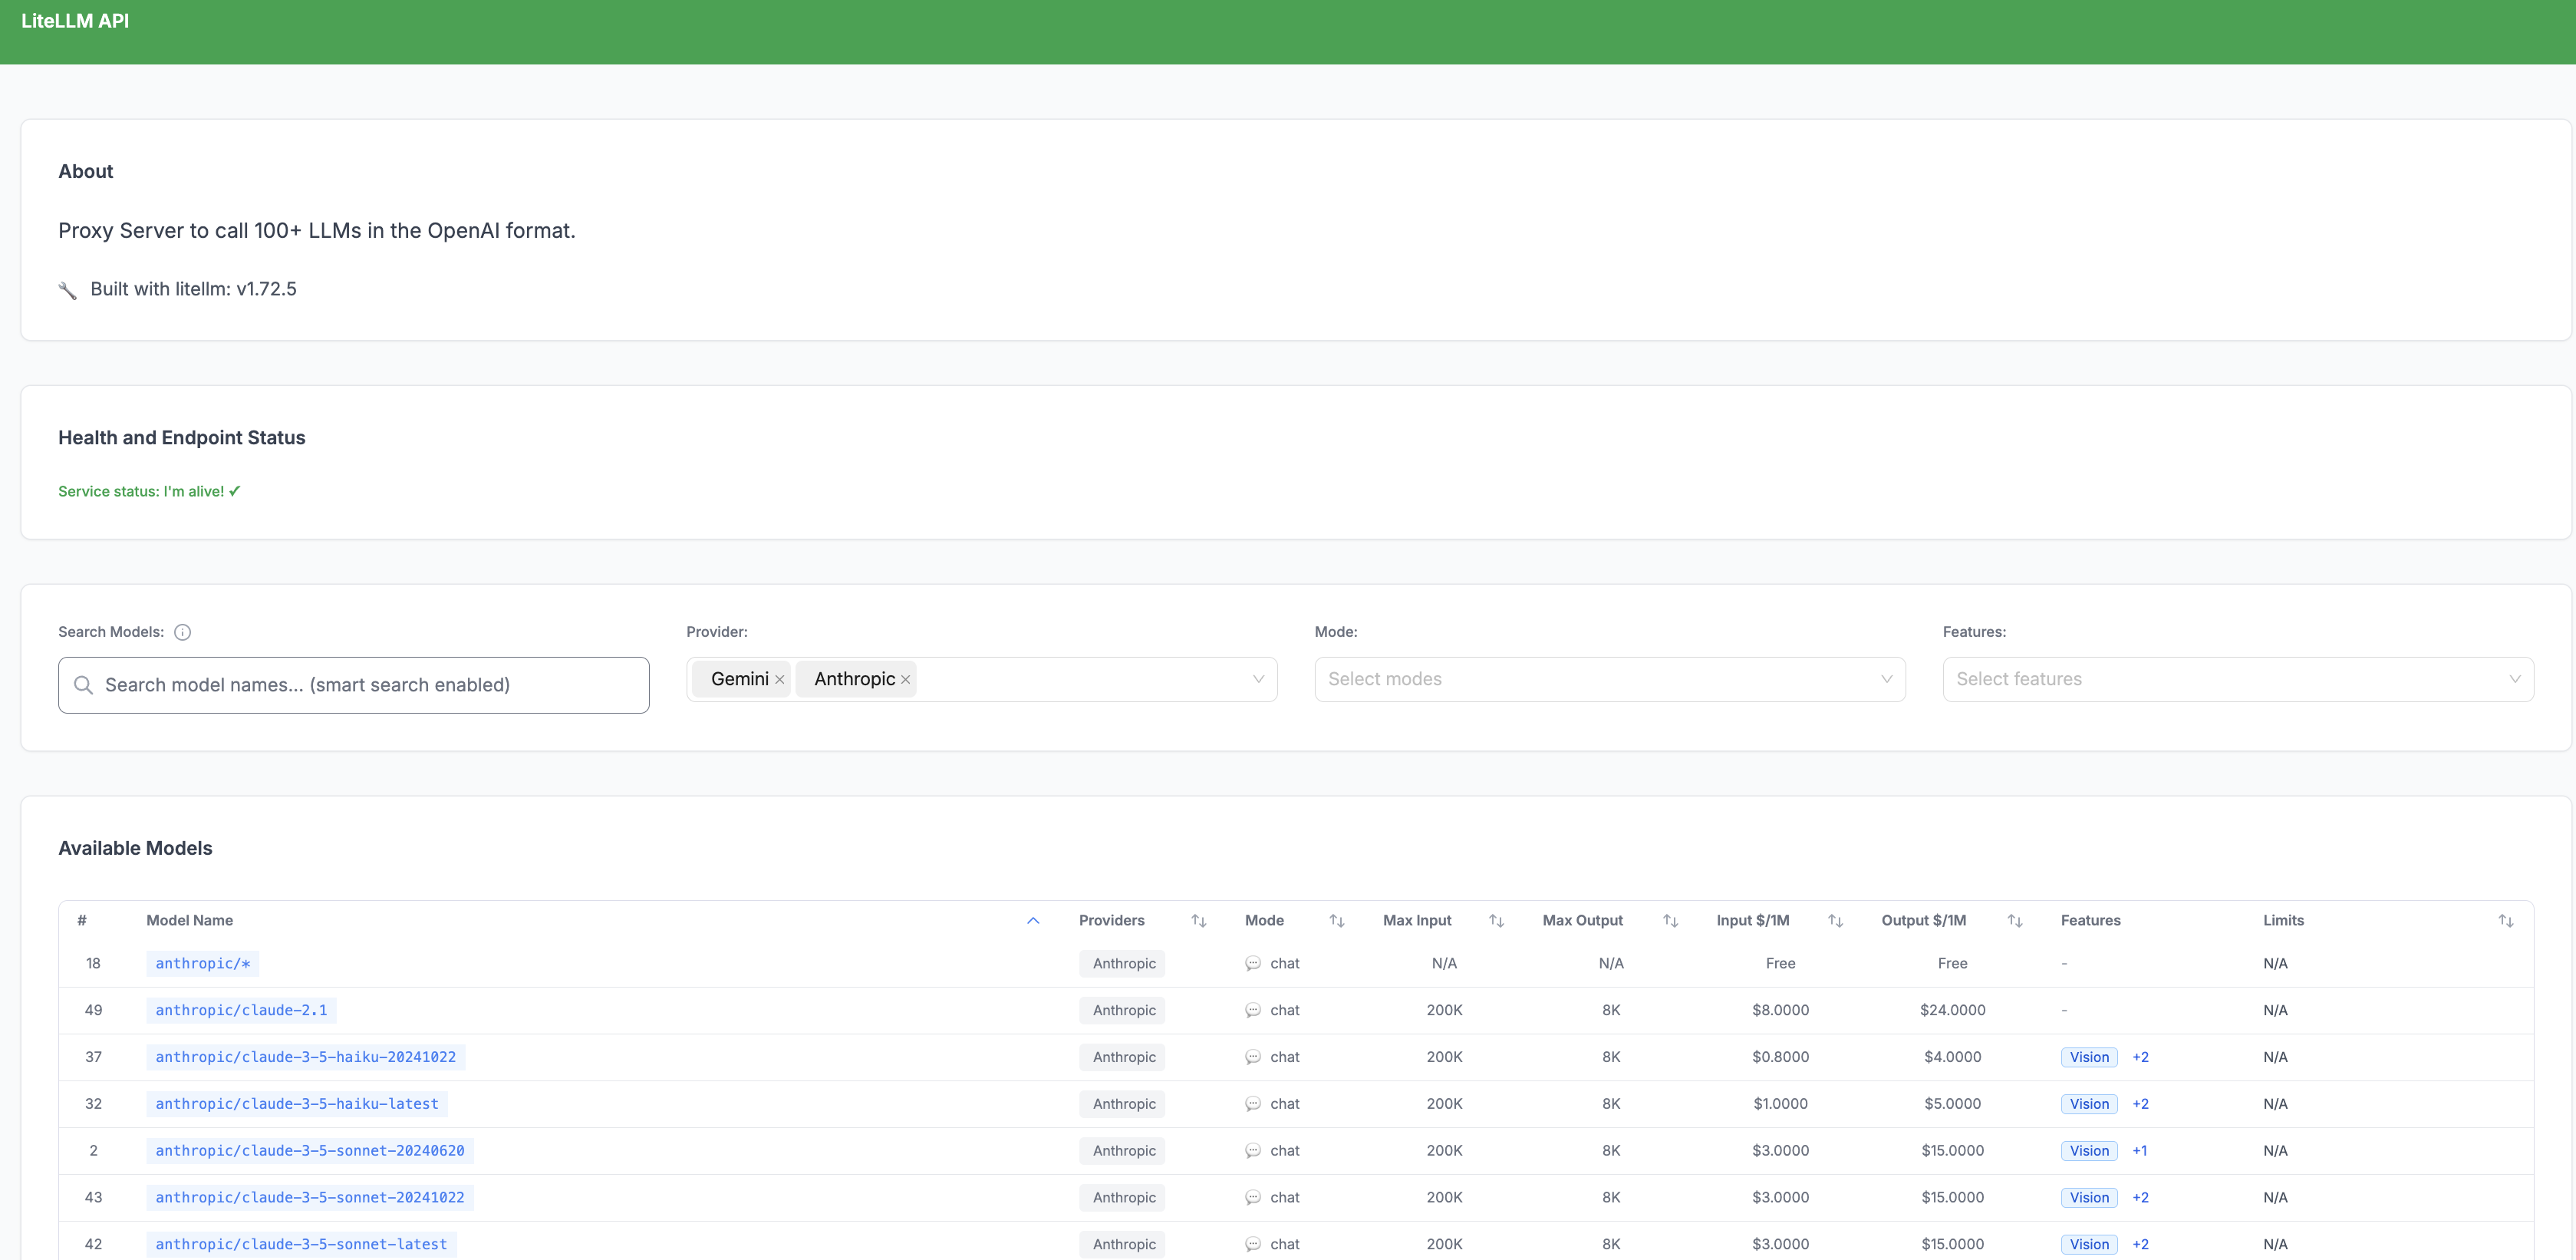Viewport: 2576px width, 1260px height.
Task: Focus the Search model names field
Action: click(x=353, y=685)
